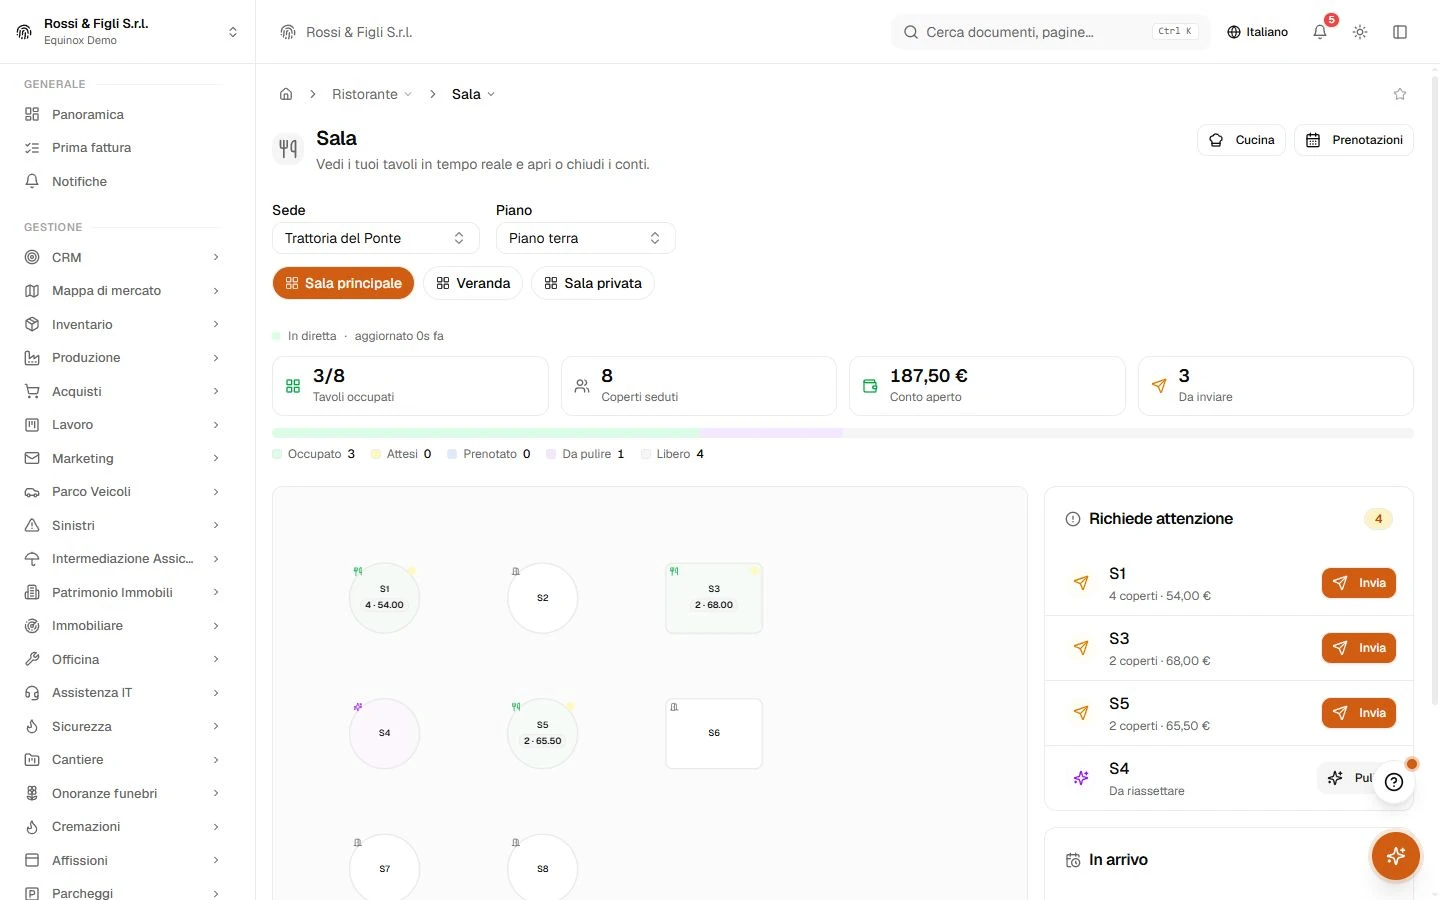Open the Italiano language globe selector
1440x900 pixels.
[1258, 32]
